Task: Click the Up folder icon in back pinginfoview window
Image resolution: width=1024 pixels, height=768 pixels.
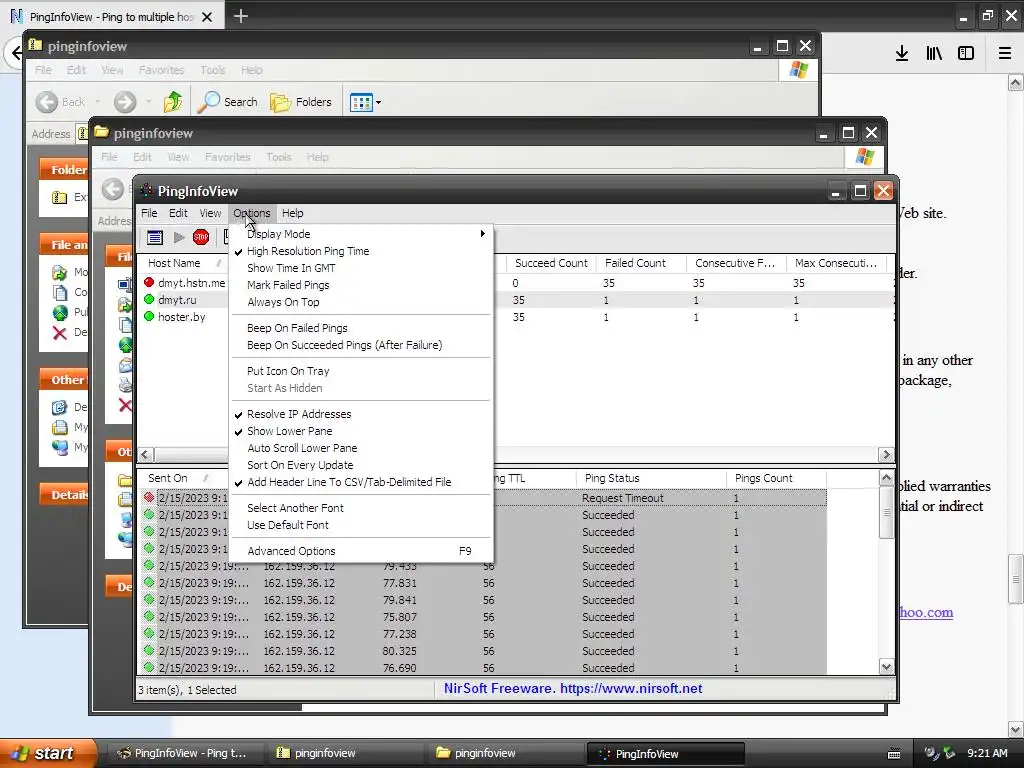Action: pyautogui.click(x=173, y=101)
